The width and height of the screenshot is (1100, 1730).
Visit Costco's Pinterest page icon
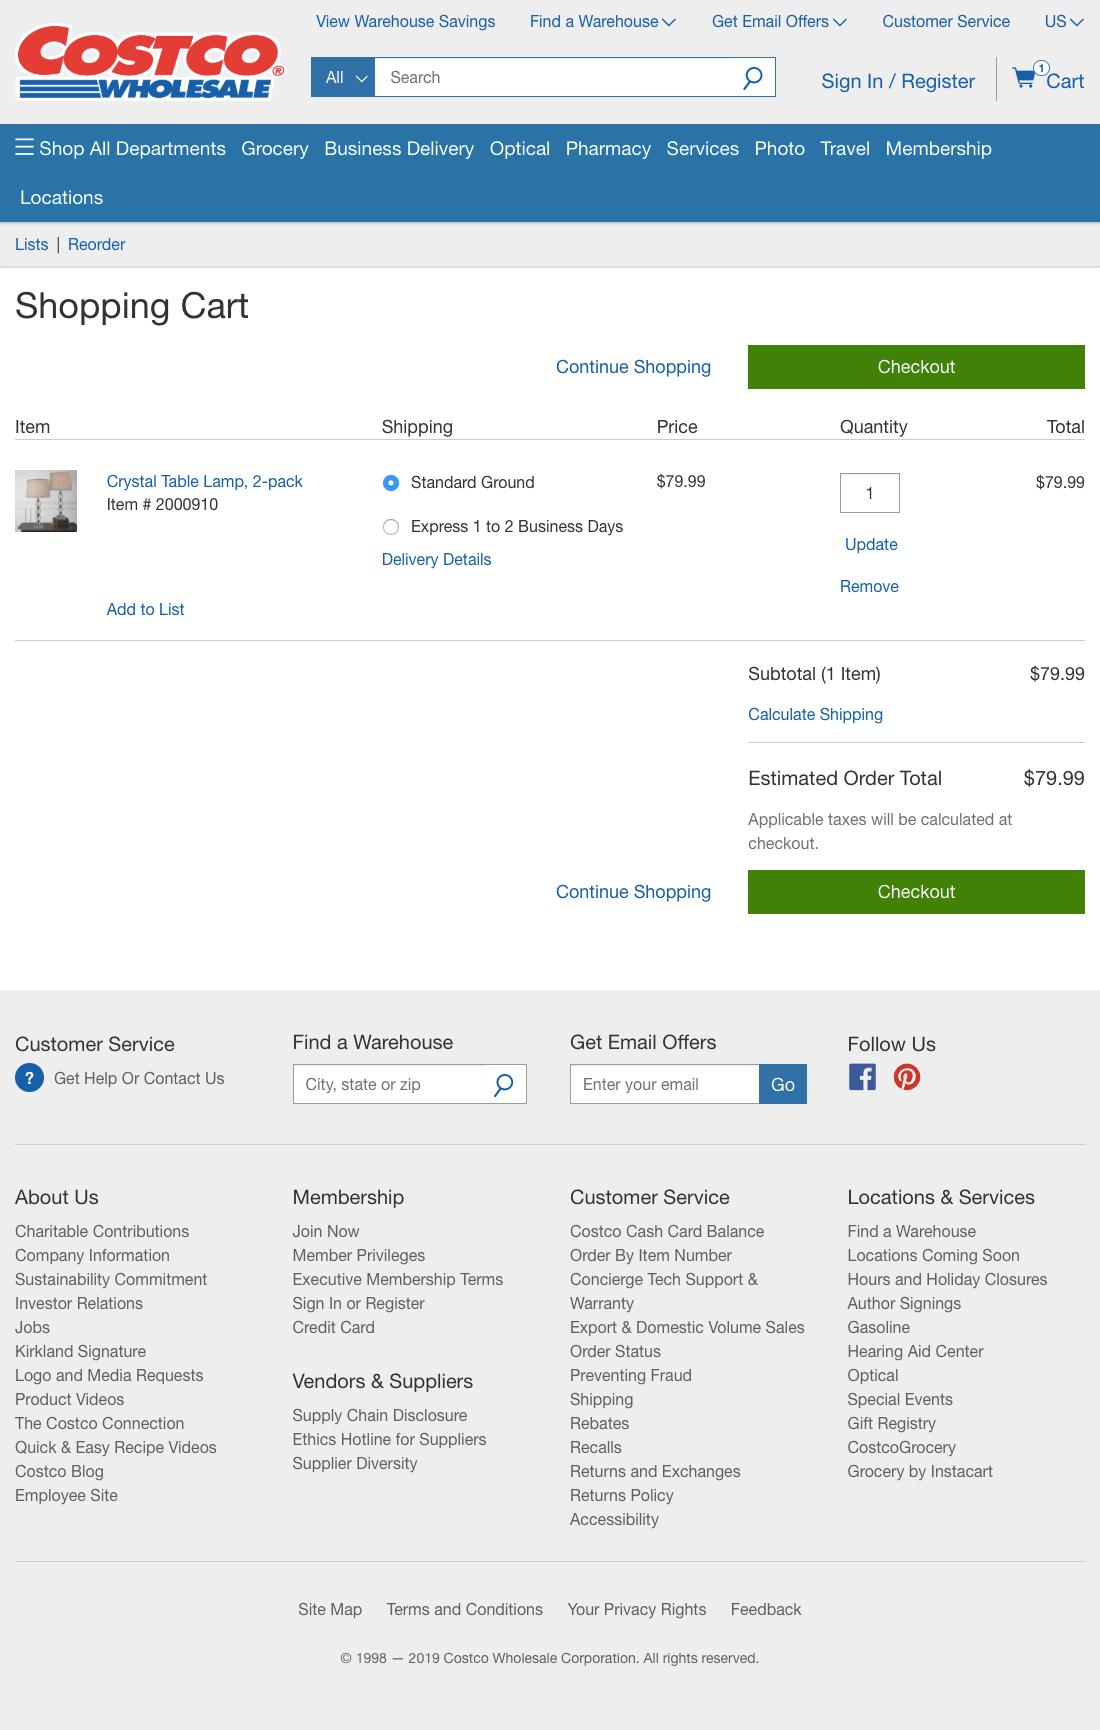(907, 1077)
